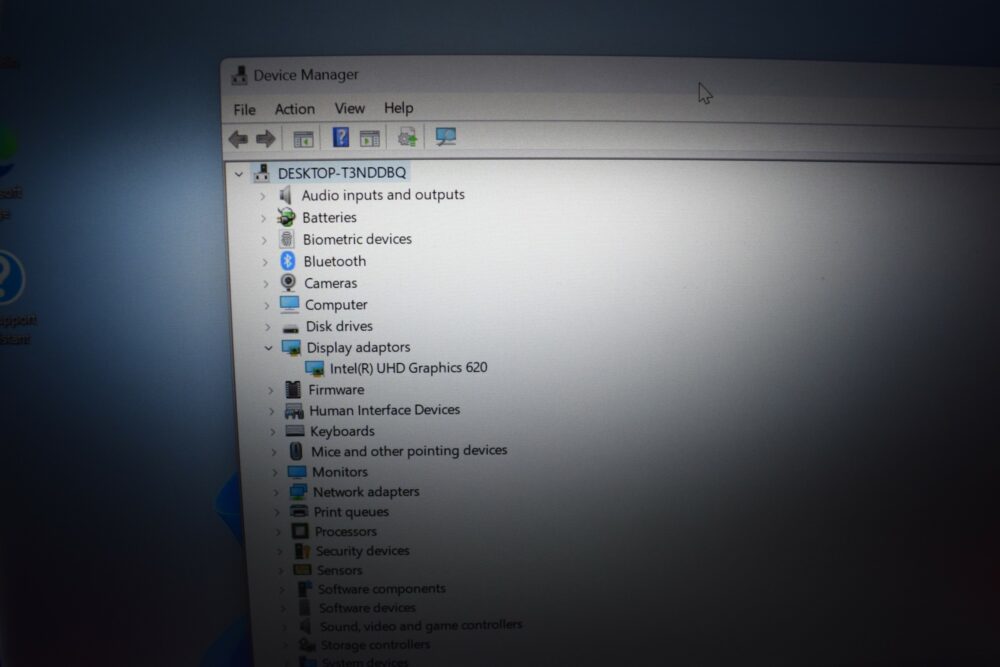Click the Processors icon

pos(300,531)
